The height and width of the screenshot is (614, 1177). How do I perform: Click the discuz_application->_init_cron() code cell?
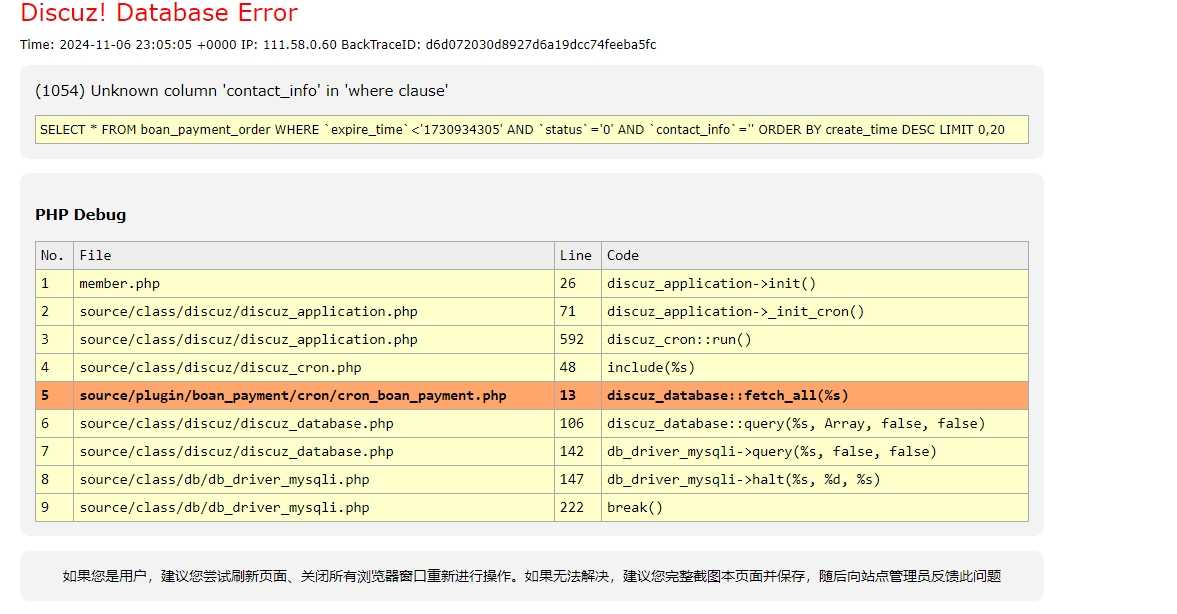click(735, 312)
